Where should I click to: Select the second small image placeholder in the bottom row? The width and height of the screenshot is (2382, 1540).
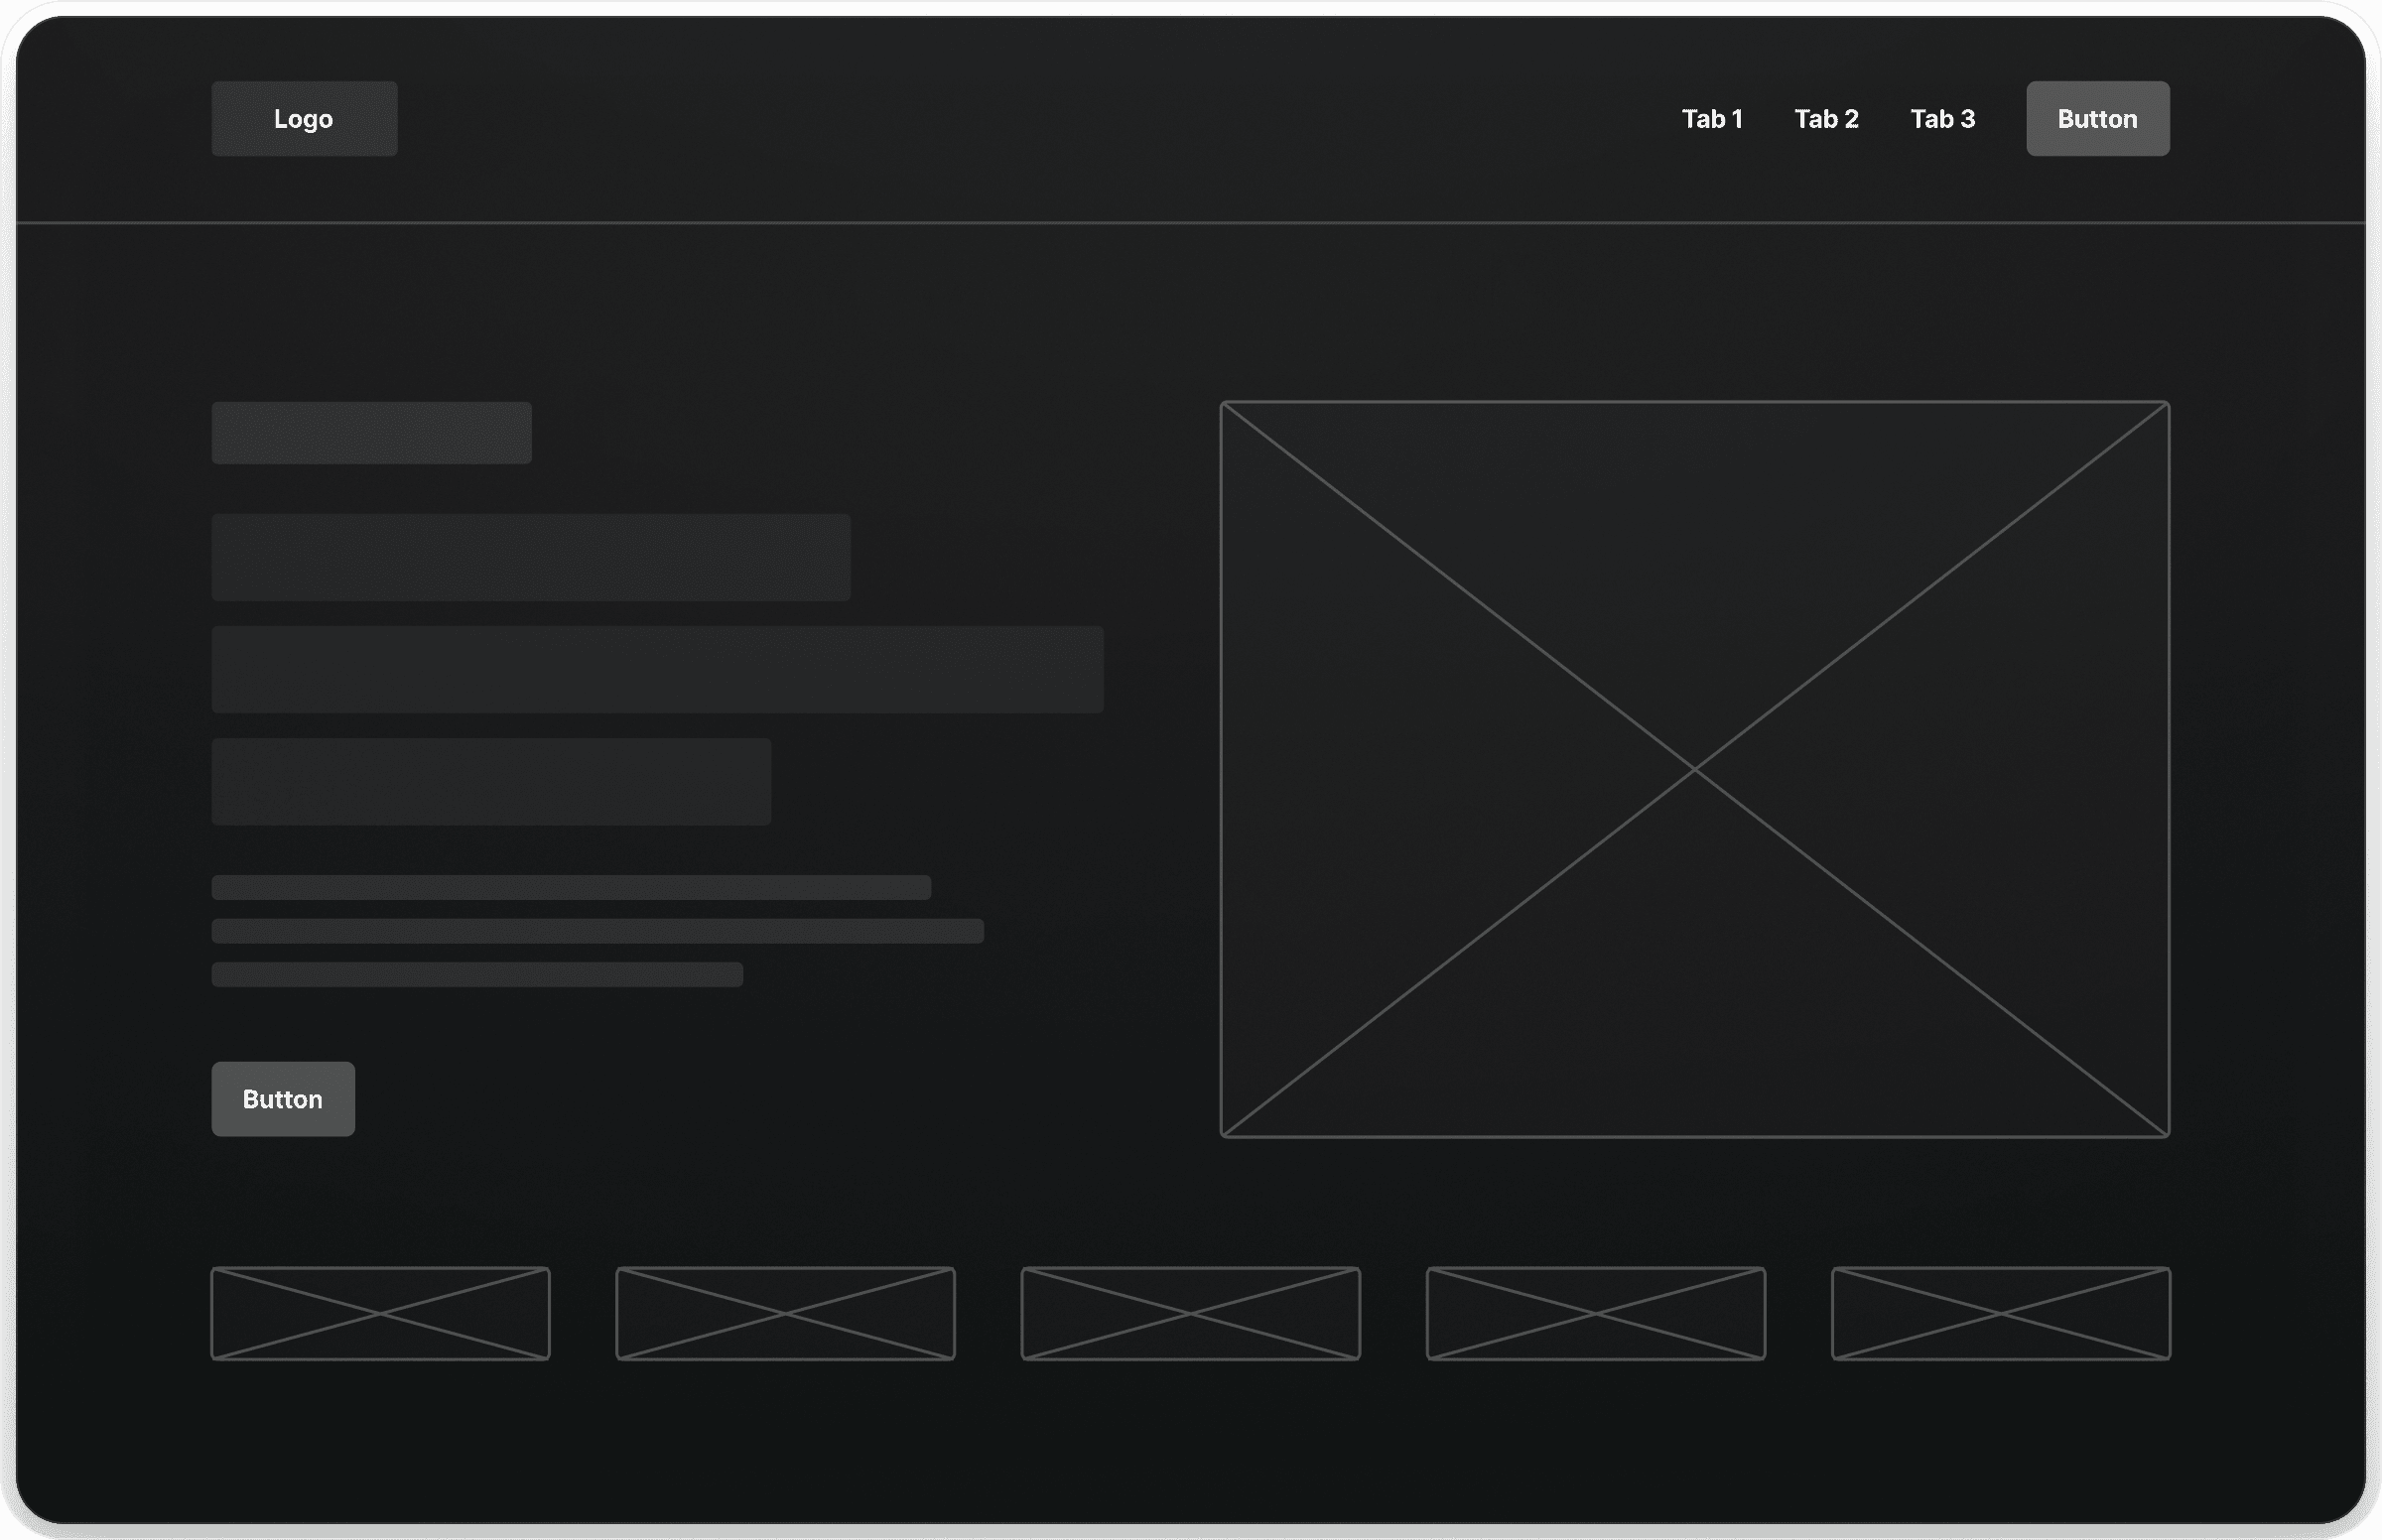click(785, 1313)
